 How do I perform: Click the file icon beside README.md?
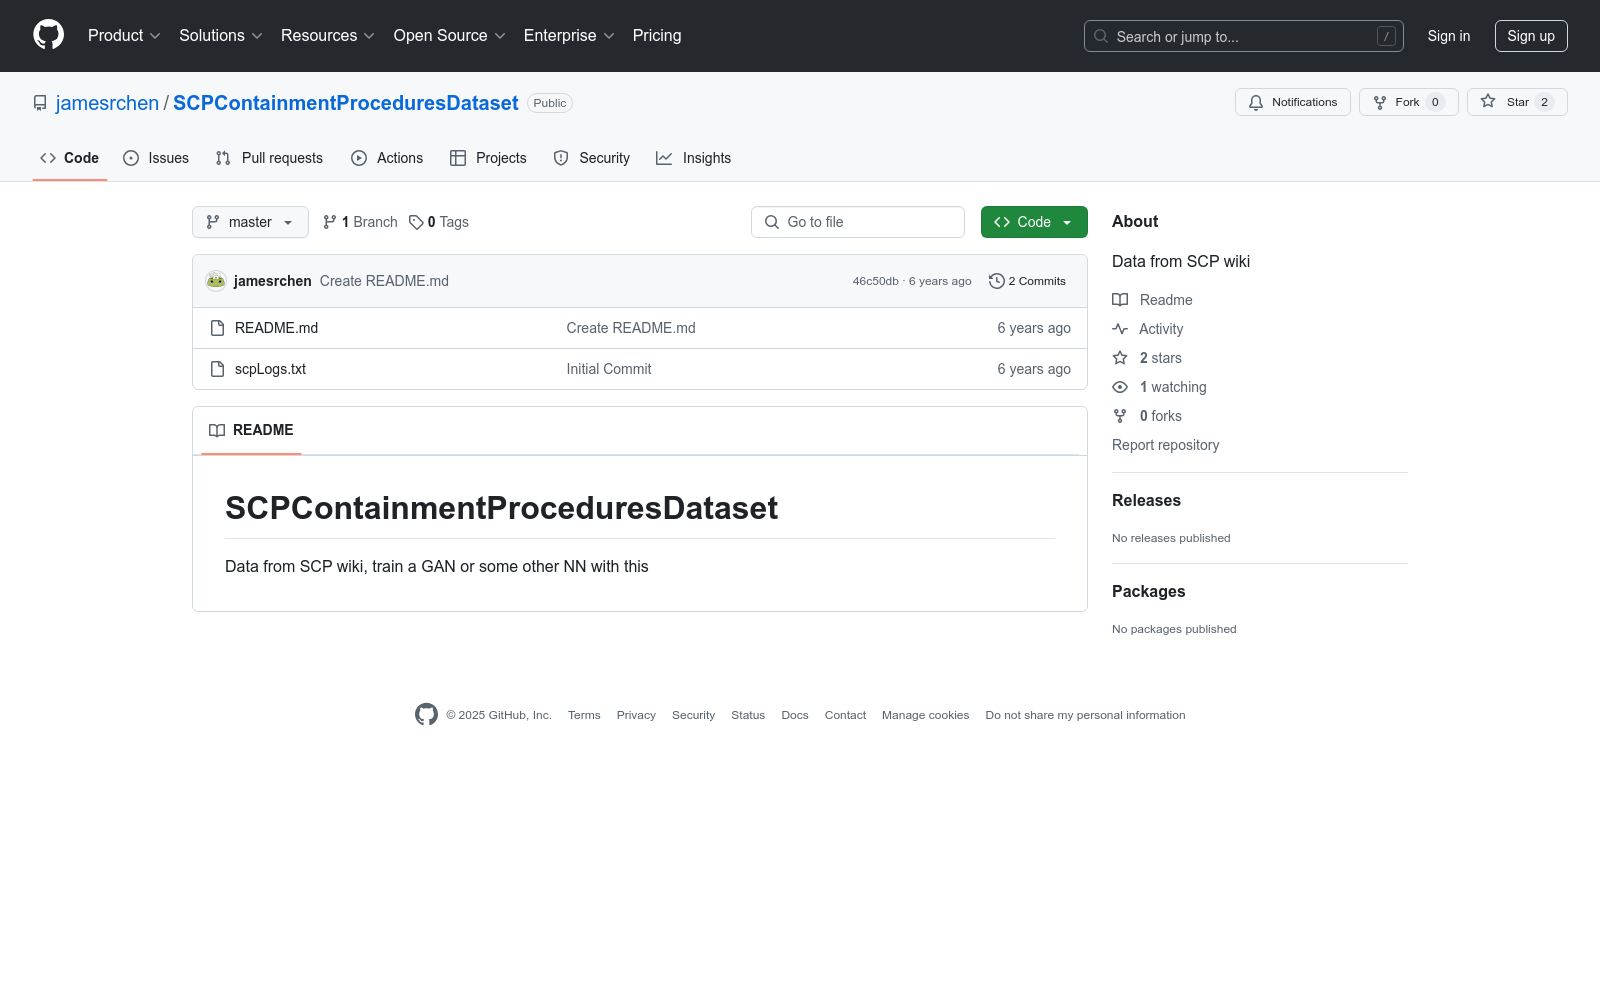(217, 328)
